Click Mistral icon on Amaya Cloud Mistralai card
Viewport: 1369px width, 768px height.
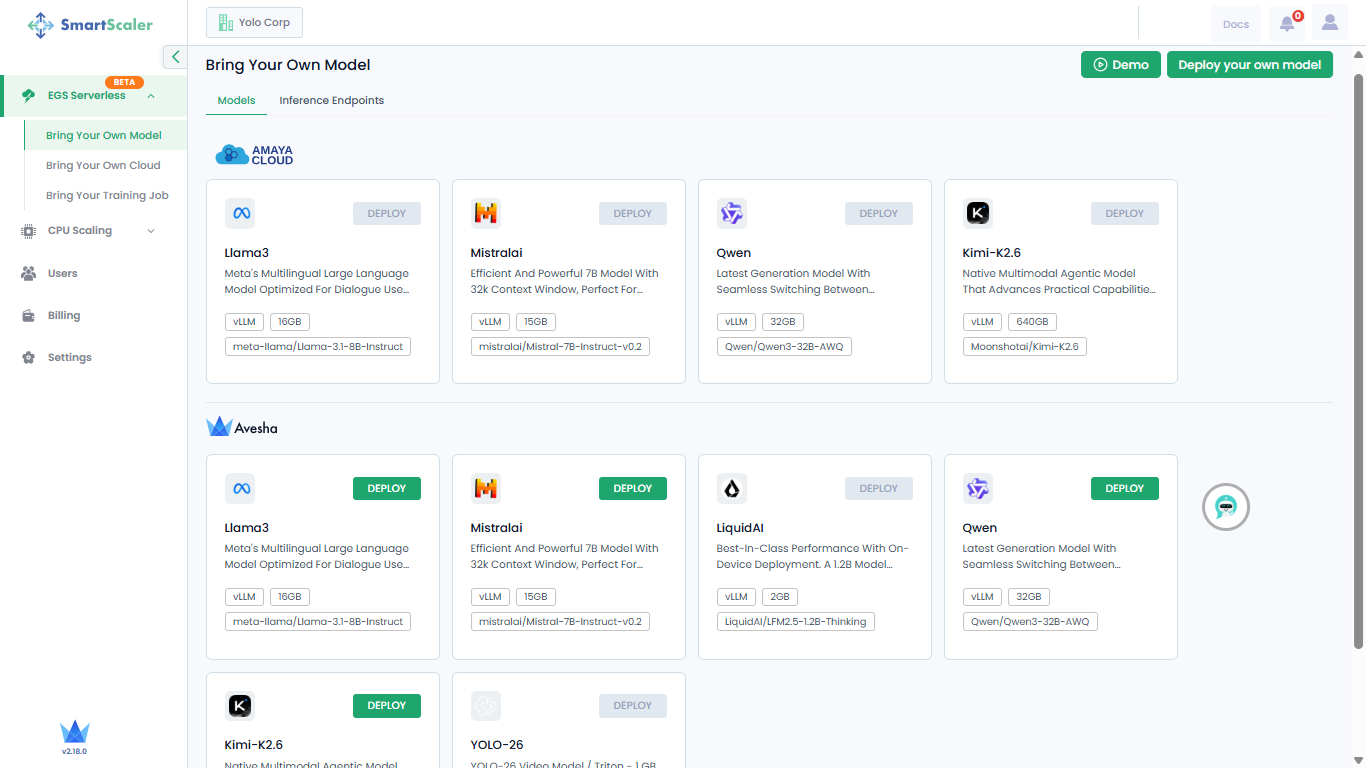486,213
